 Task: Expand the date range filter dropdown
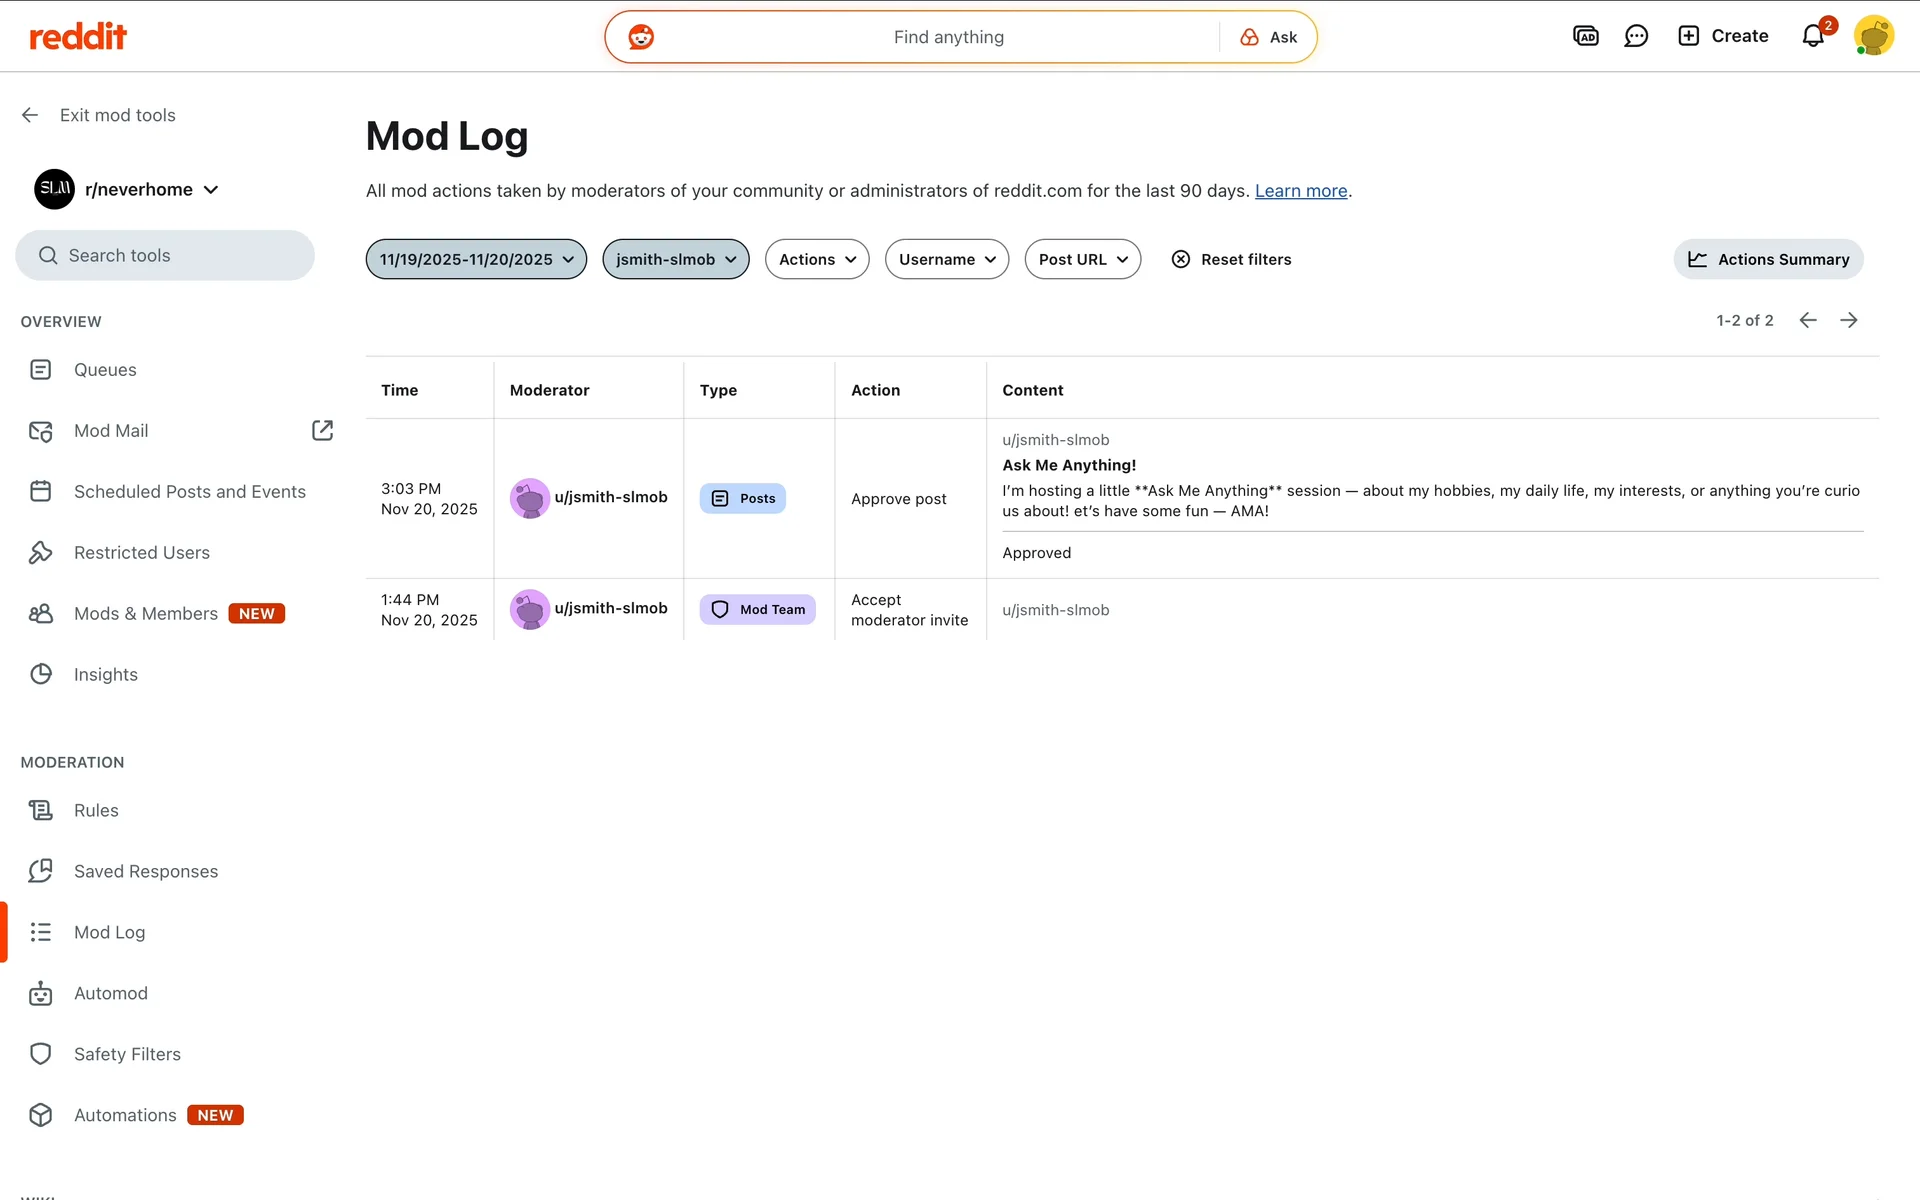476,259
